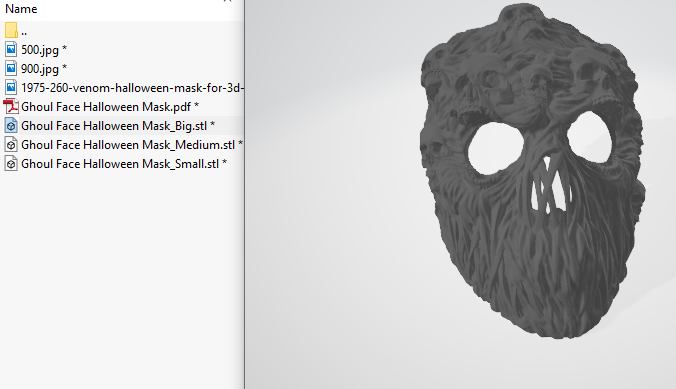Click the PDF icon of Ghoul Face Mask.pdf
Viewport: 676px width, 389px height.
pos(11,107)
